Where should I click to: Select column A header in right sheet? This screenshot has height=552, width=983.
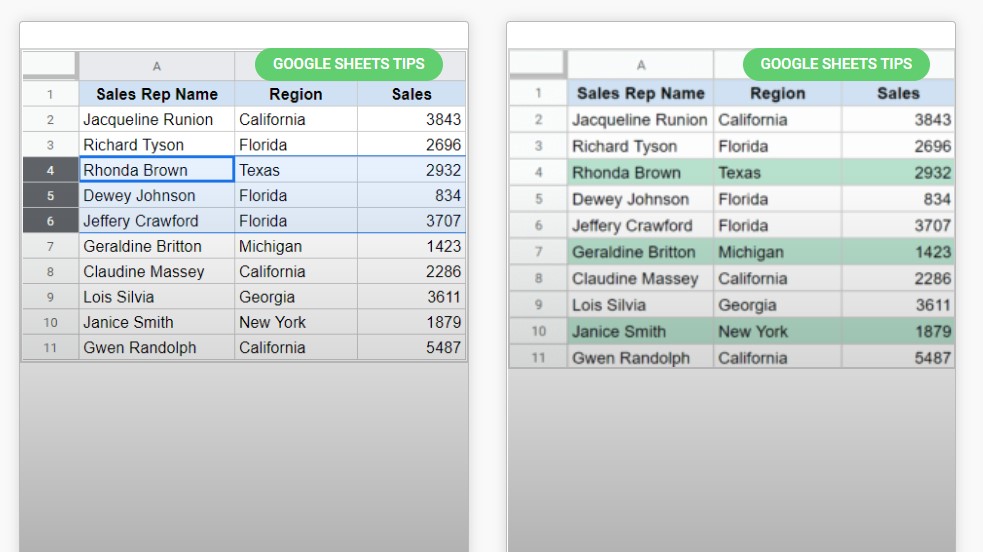click(640, 65)
